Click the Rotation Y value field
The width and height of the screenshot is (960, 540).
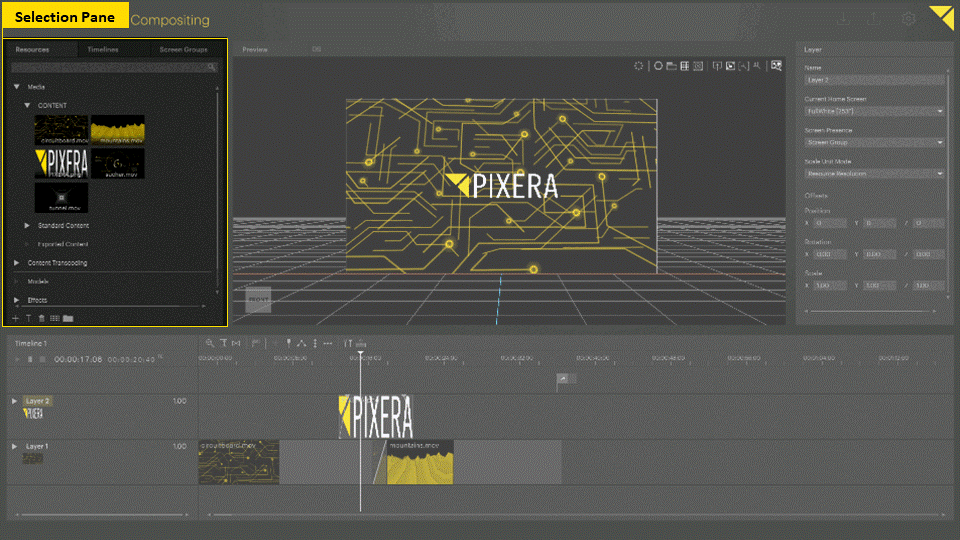tap(880, 254)
